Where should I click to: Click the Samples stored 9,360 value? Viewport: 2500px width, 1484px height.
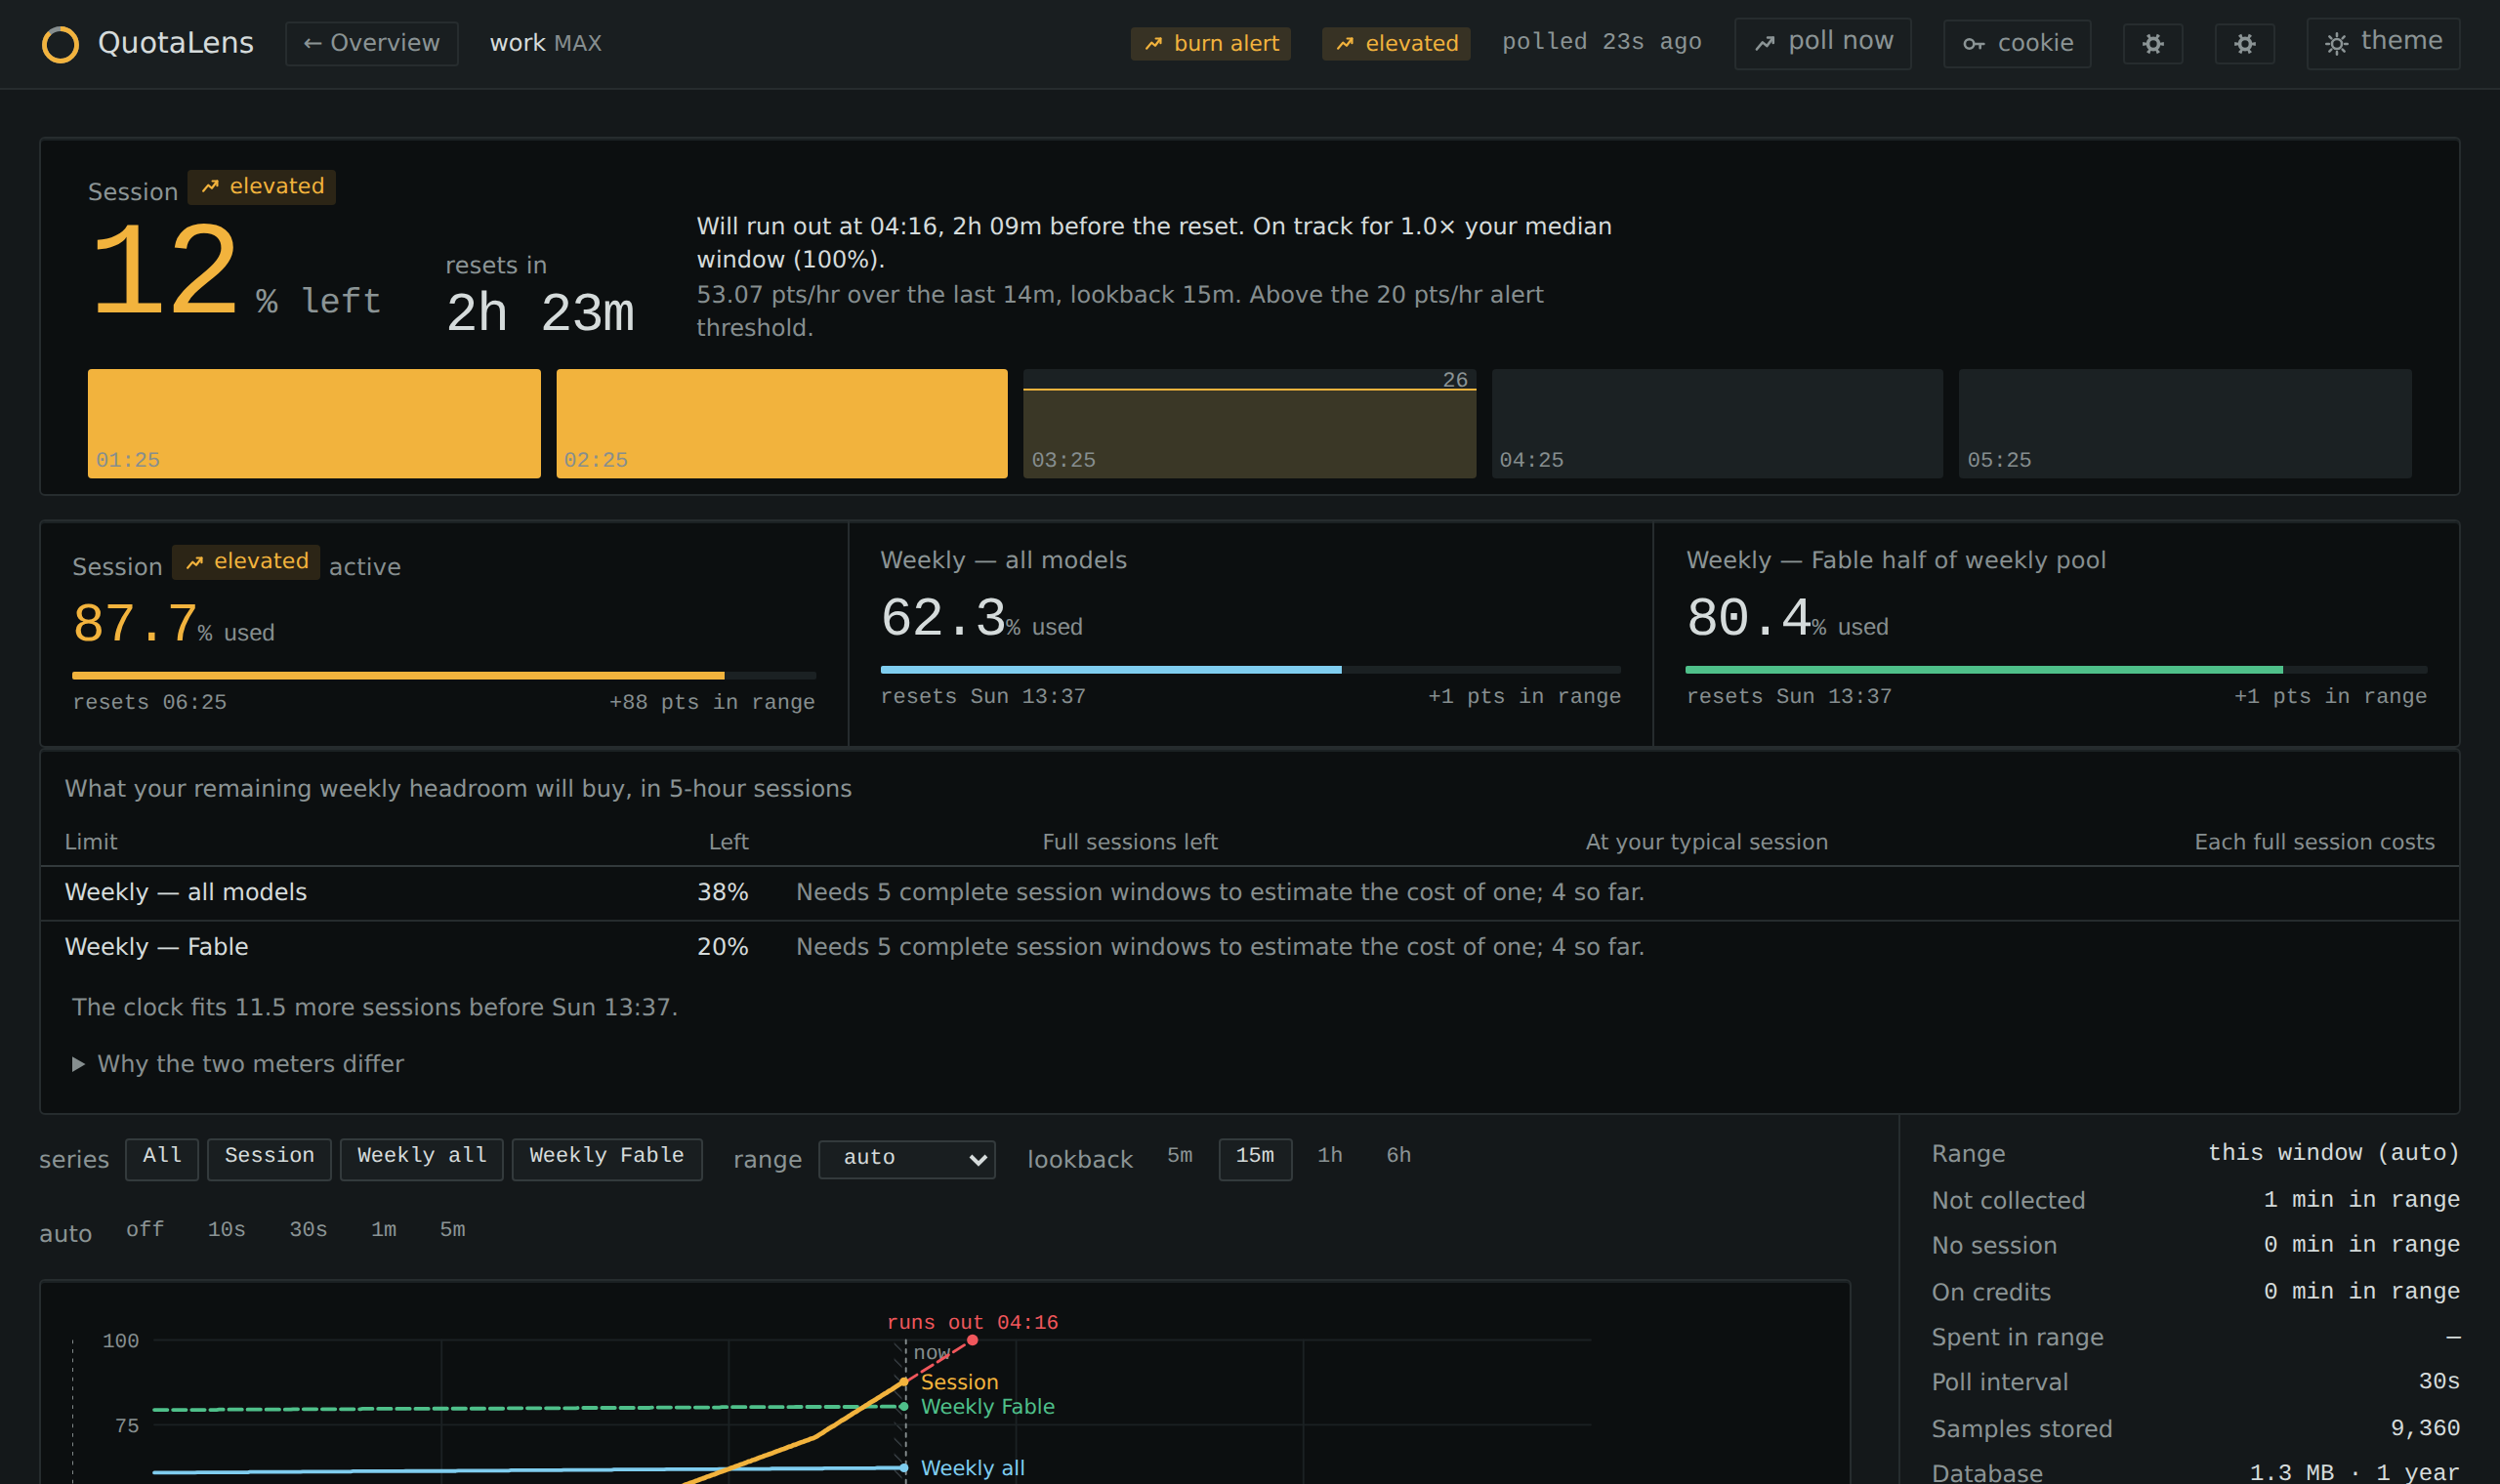tap(2425, 1428)
